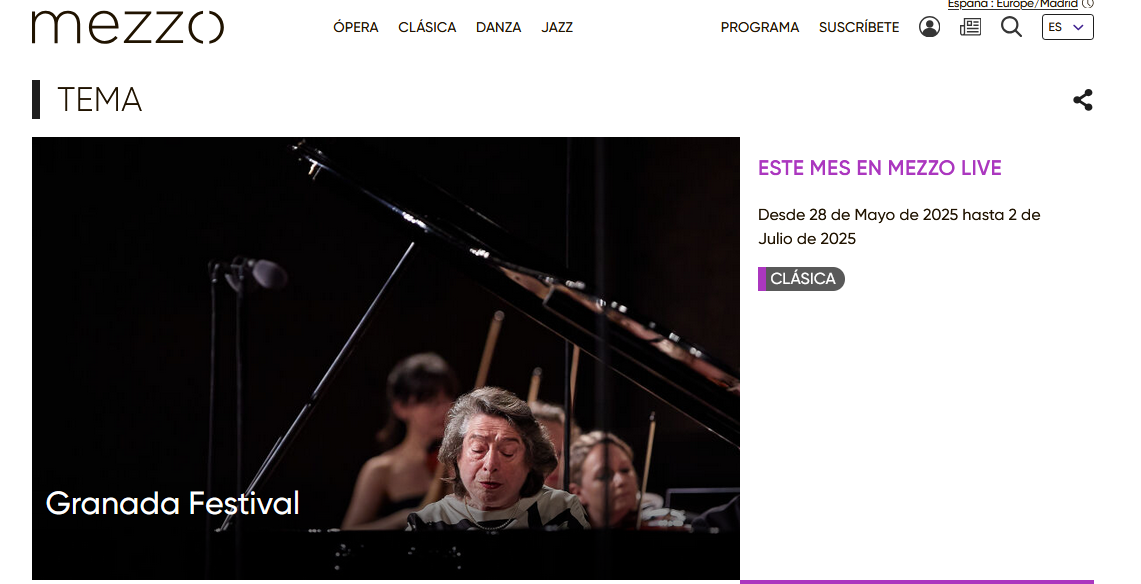Open the JAZZ section
1141x584 pixels.
click(557, 27)
